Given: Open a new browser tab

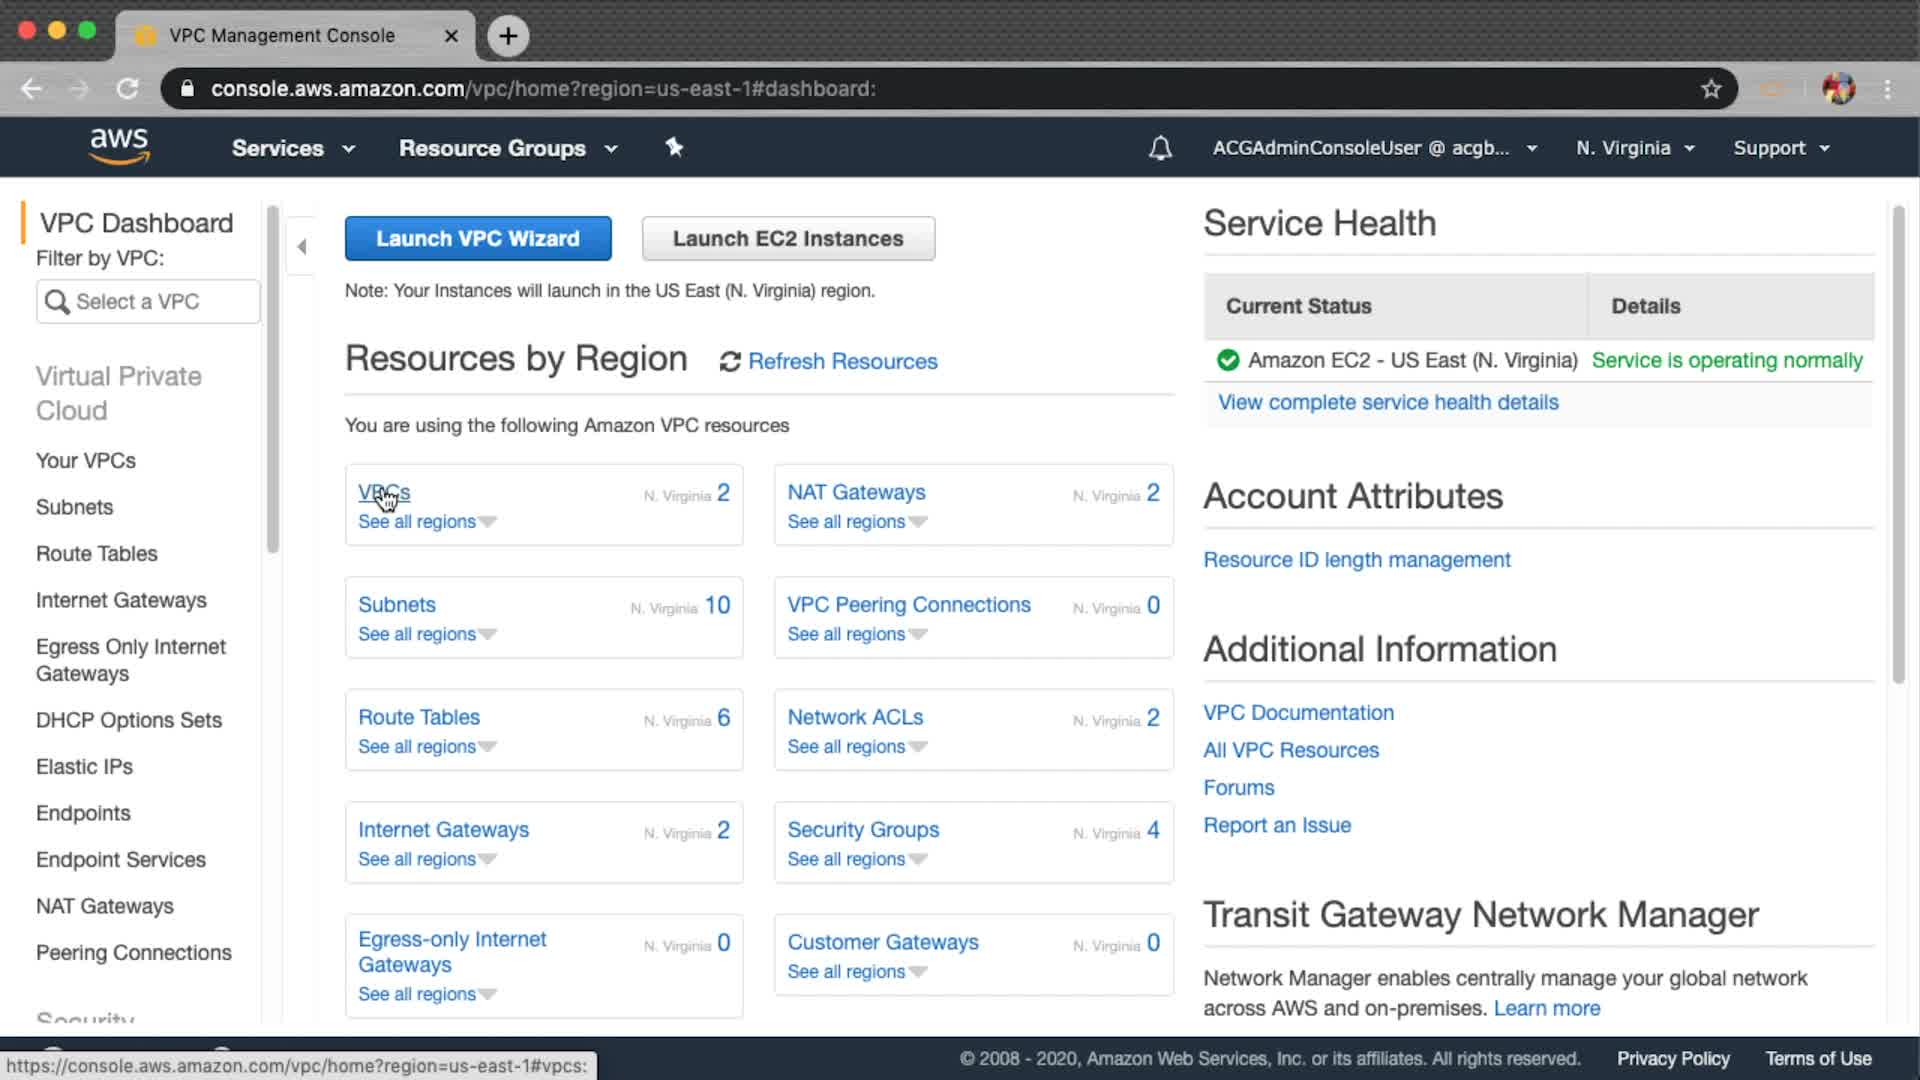Looking at the screenshot, I should pyautogui.click(x=508, y=36).
